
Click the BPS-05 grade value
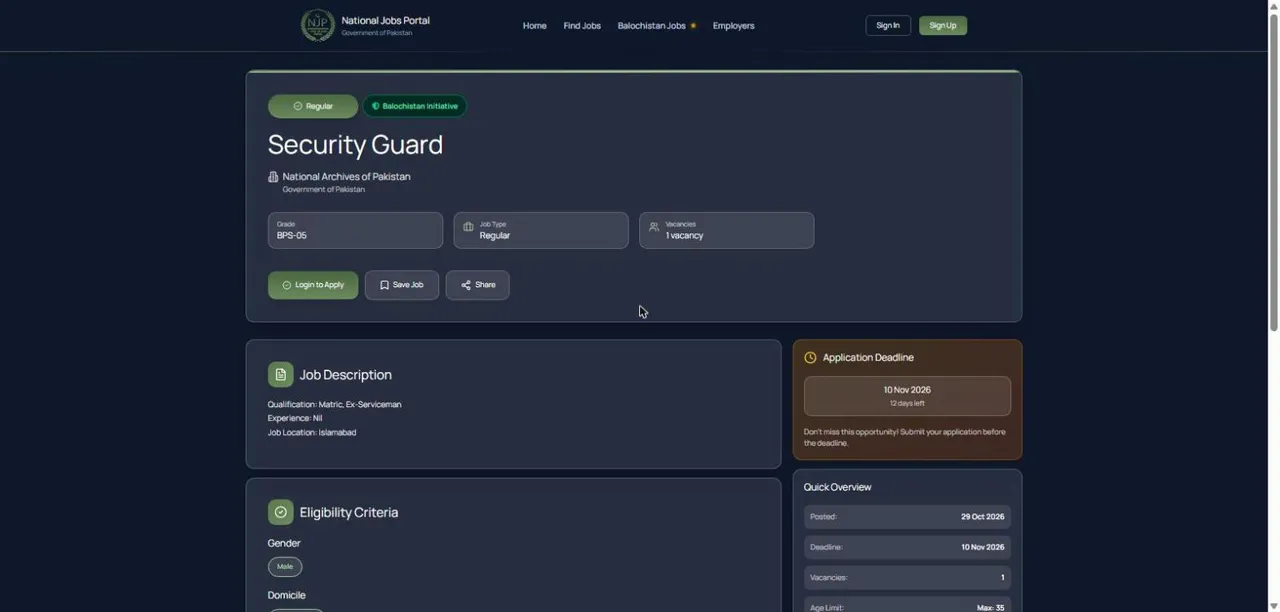point(292,236)
